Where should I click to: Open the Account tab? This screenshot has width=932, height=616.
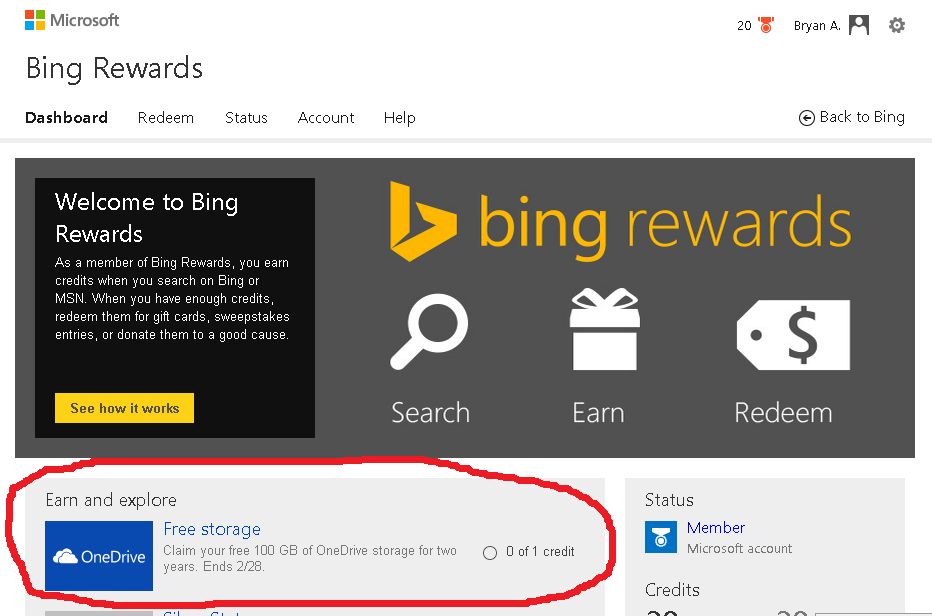point(326,118)
